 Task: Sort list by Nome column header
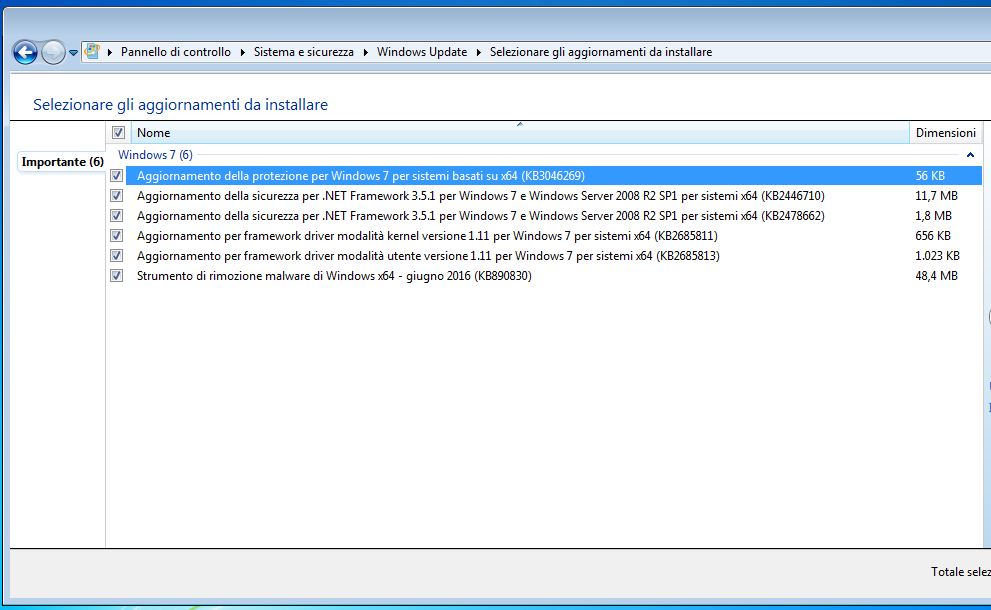point(520,132)
